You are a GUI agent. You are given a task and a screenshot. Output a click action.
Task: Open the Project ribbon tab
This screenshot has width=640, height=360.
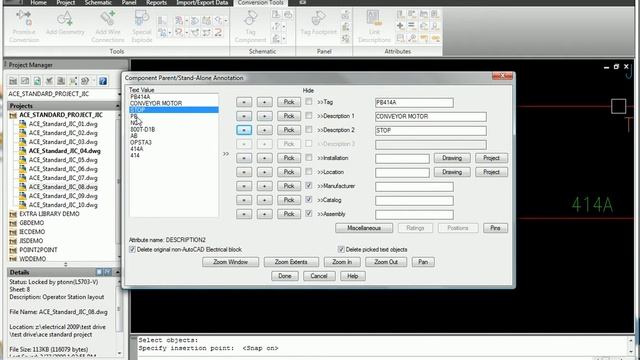pyautogui.click(x=66, y=2)
